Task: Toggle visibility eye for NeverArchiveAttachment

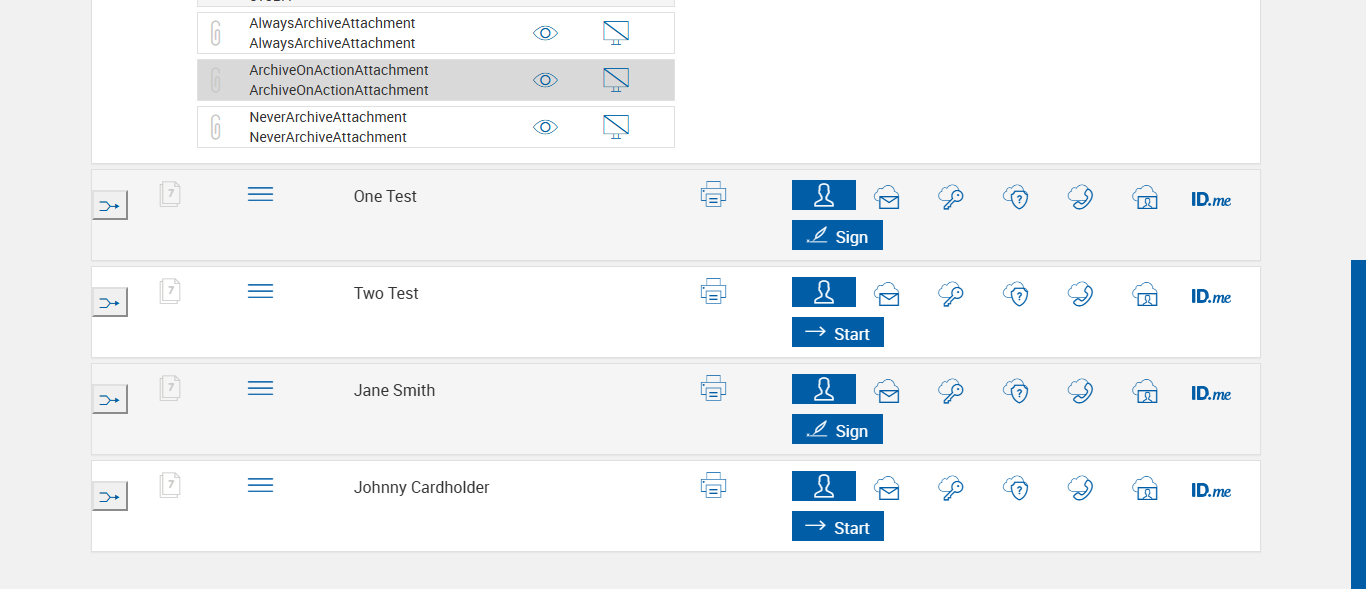Action: click(x=545, y=127)
